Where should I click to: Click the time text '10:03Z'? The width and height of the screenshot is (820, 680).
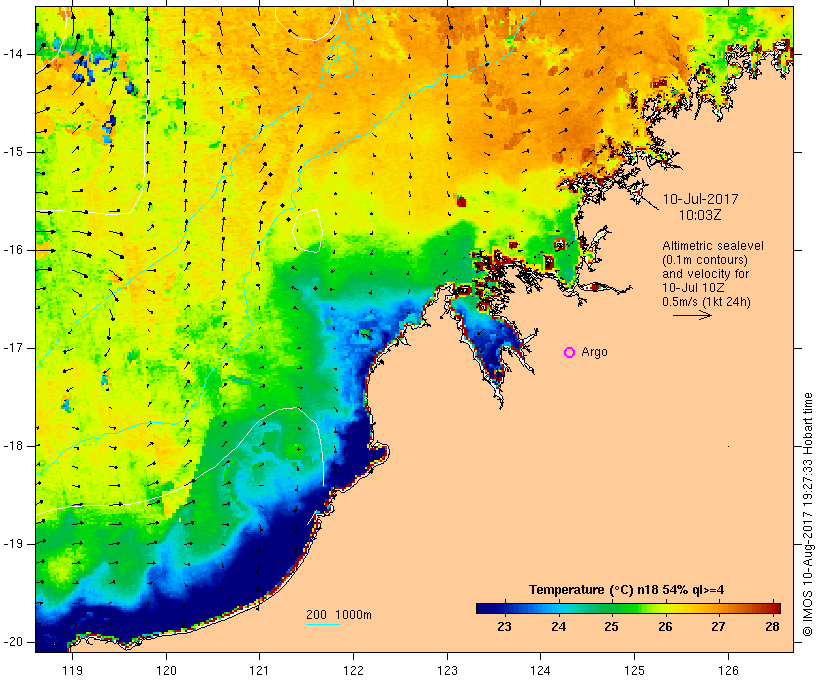point(700,215)
